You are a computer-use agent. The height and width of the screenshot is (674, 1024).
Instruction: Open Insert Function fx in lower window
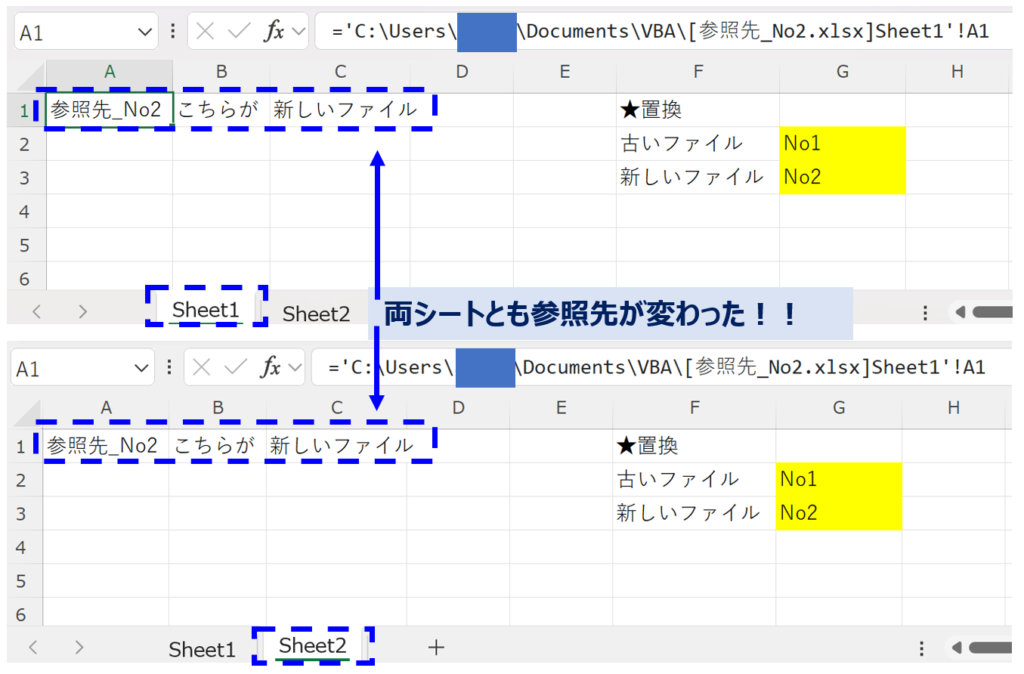point(270,367)
